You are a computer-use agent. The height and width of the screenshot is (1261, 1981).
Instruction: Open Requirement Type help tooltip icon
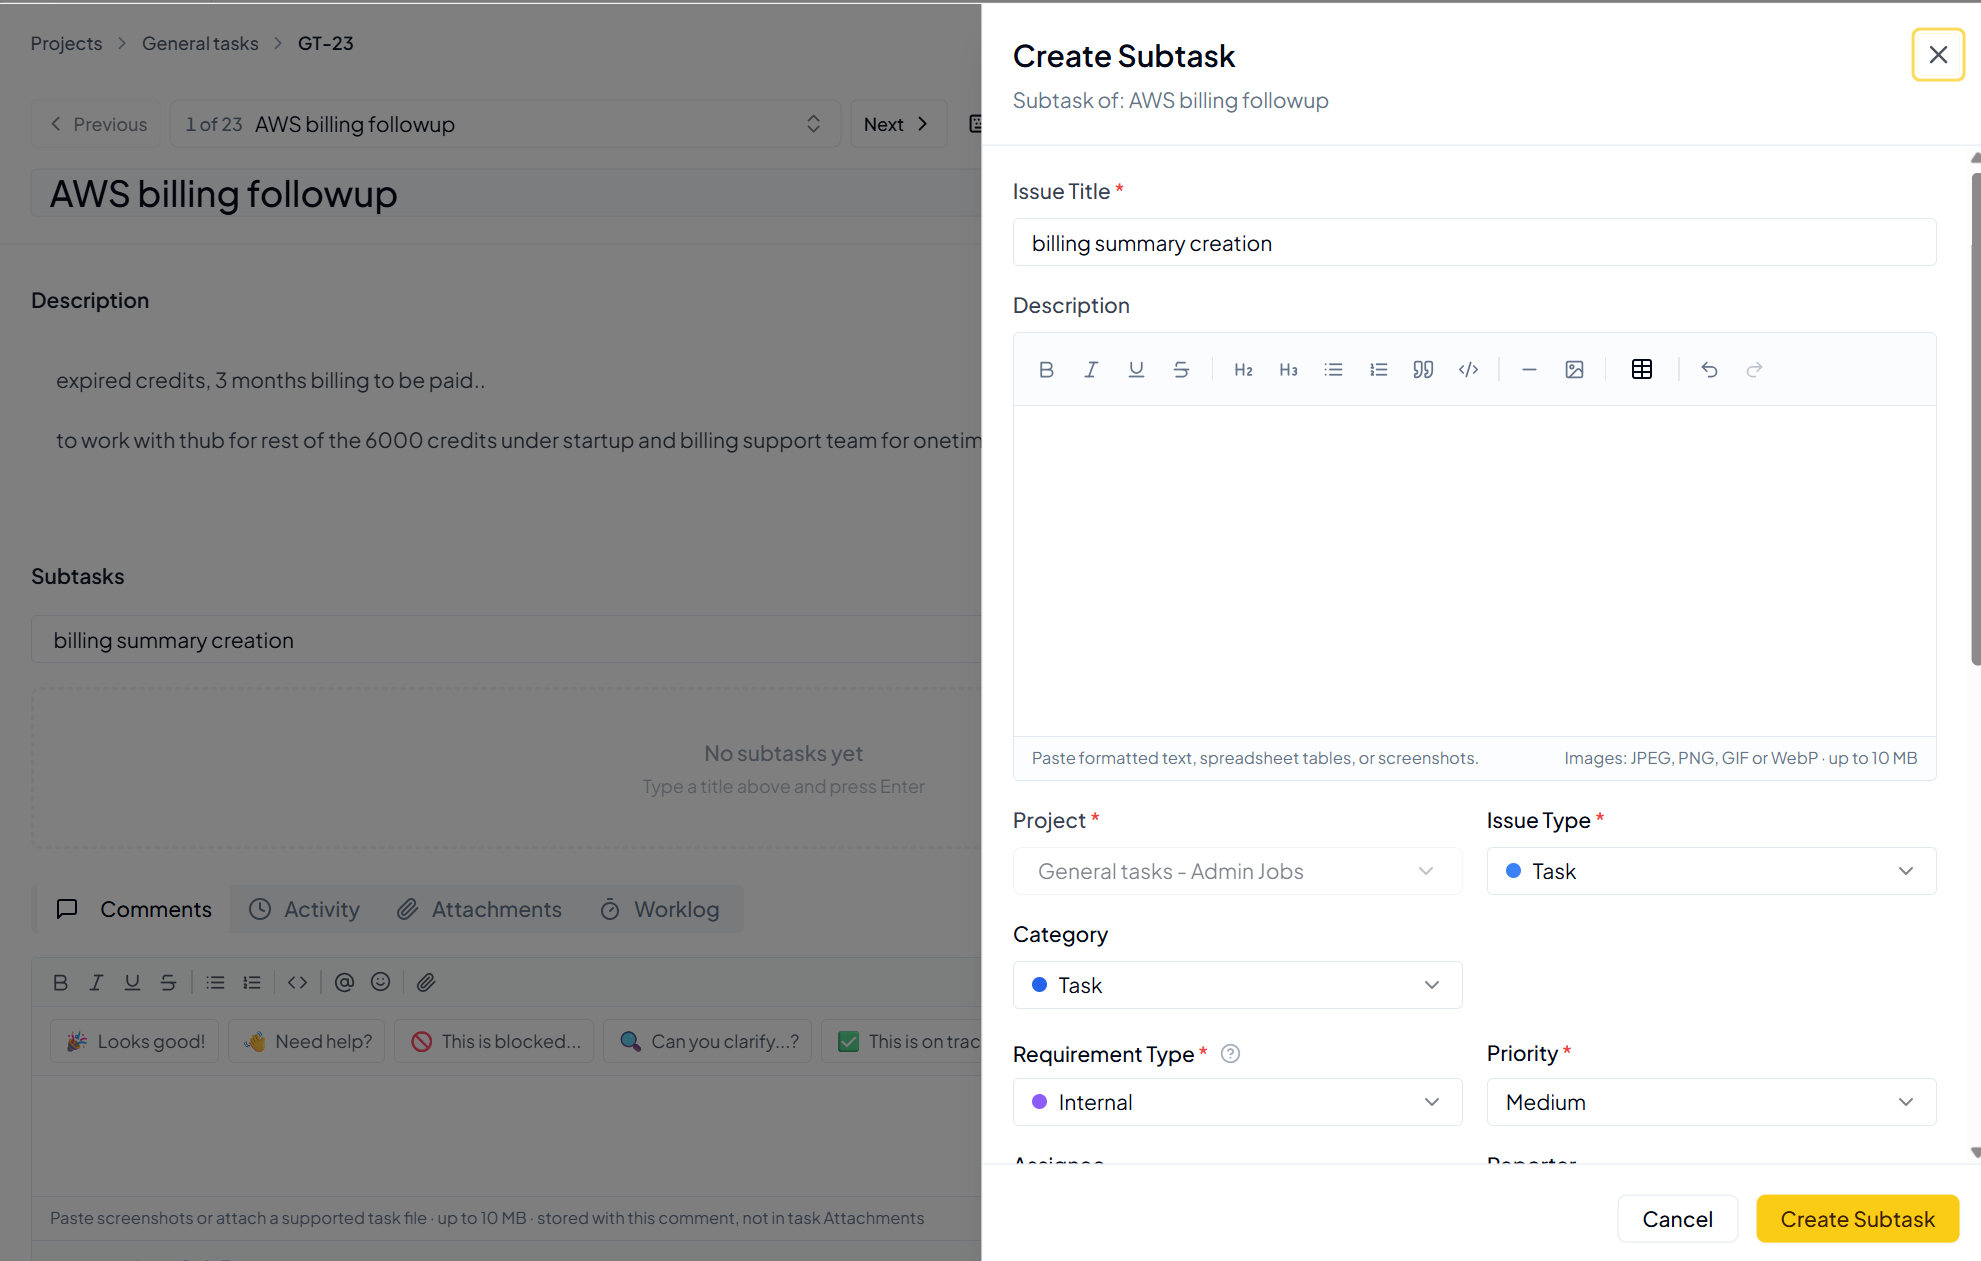tap(1230, 1054)
